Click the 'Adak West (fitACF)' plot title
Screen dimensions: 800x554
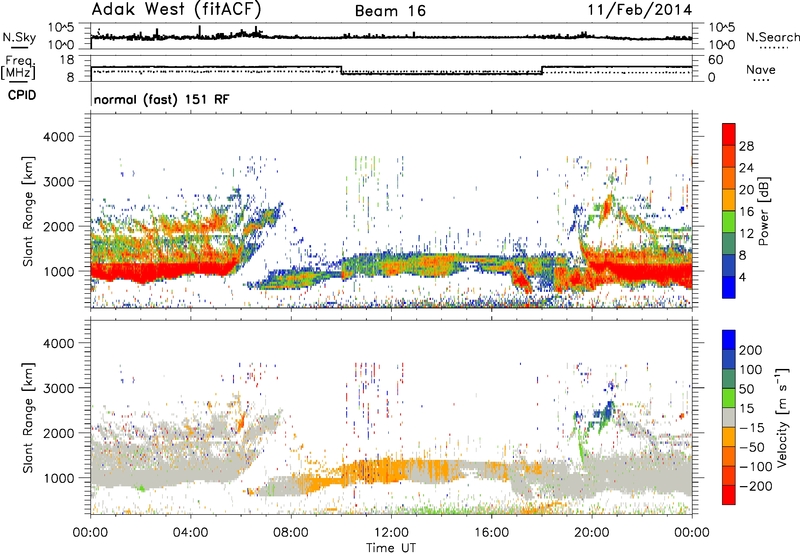pyautogui.click(x=177, y=10)
